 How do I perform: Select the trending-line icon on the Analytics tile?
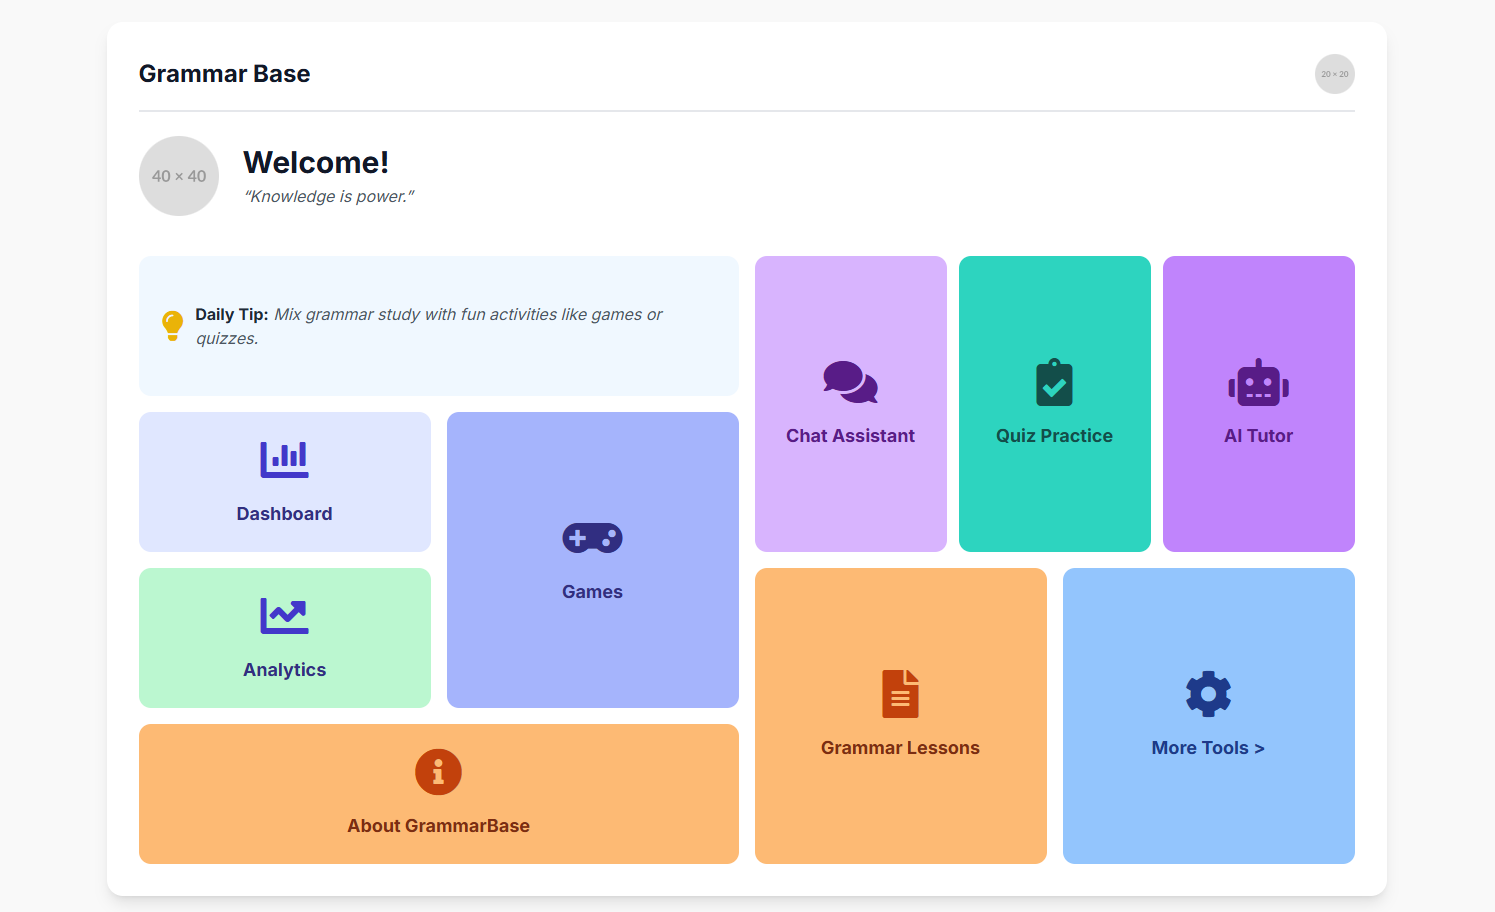pos(284,614)
